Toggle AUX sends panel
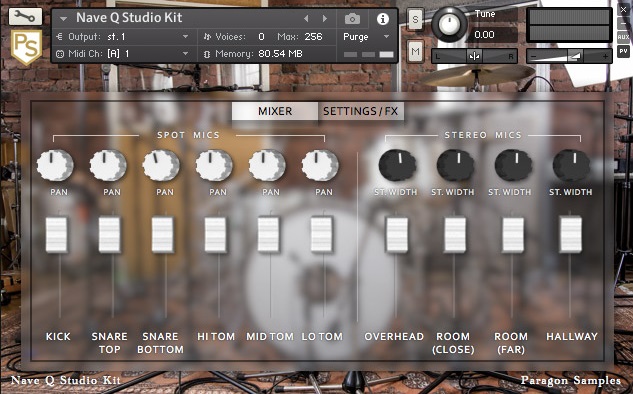 pos(623,37)
